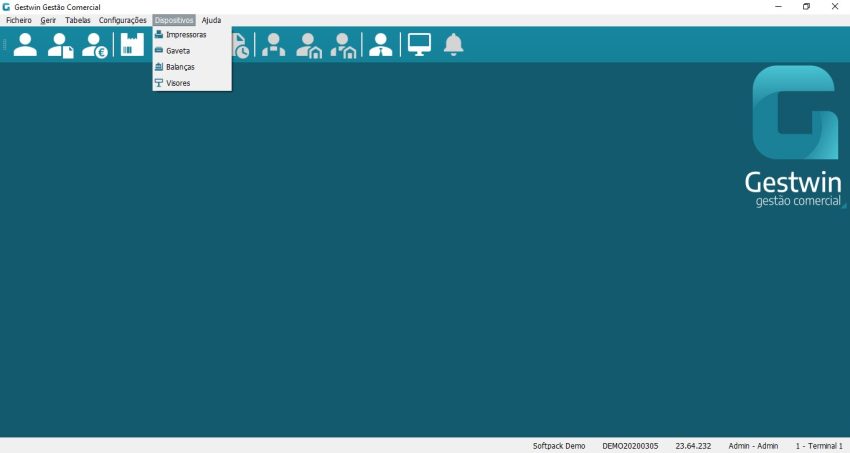This screenshot has height=453, width=850.
Task: Open the worker in overalls icon
Action: tap(273, 45)
